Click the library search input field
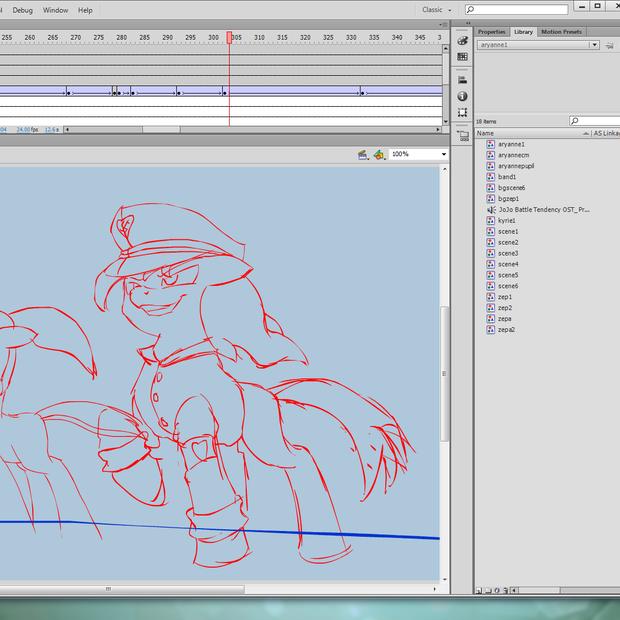Image resolution: width=620 pixels, height=620 pixels. point(598,121)
